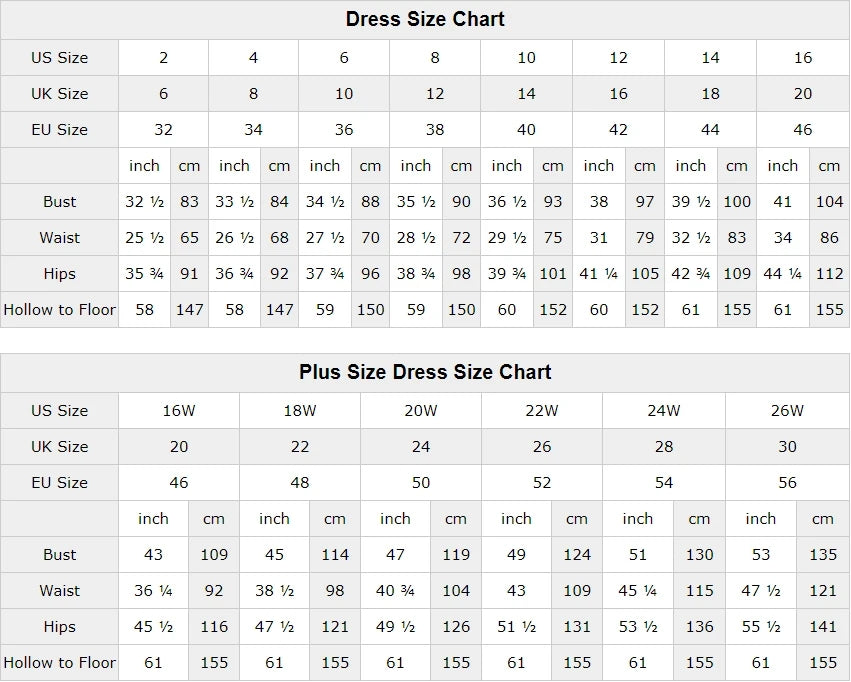Select the 112 cm hips value
851x682 pixels.
829,274
